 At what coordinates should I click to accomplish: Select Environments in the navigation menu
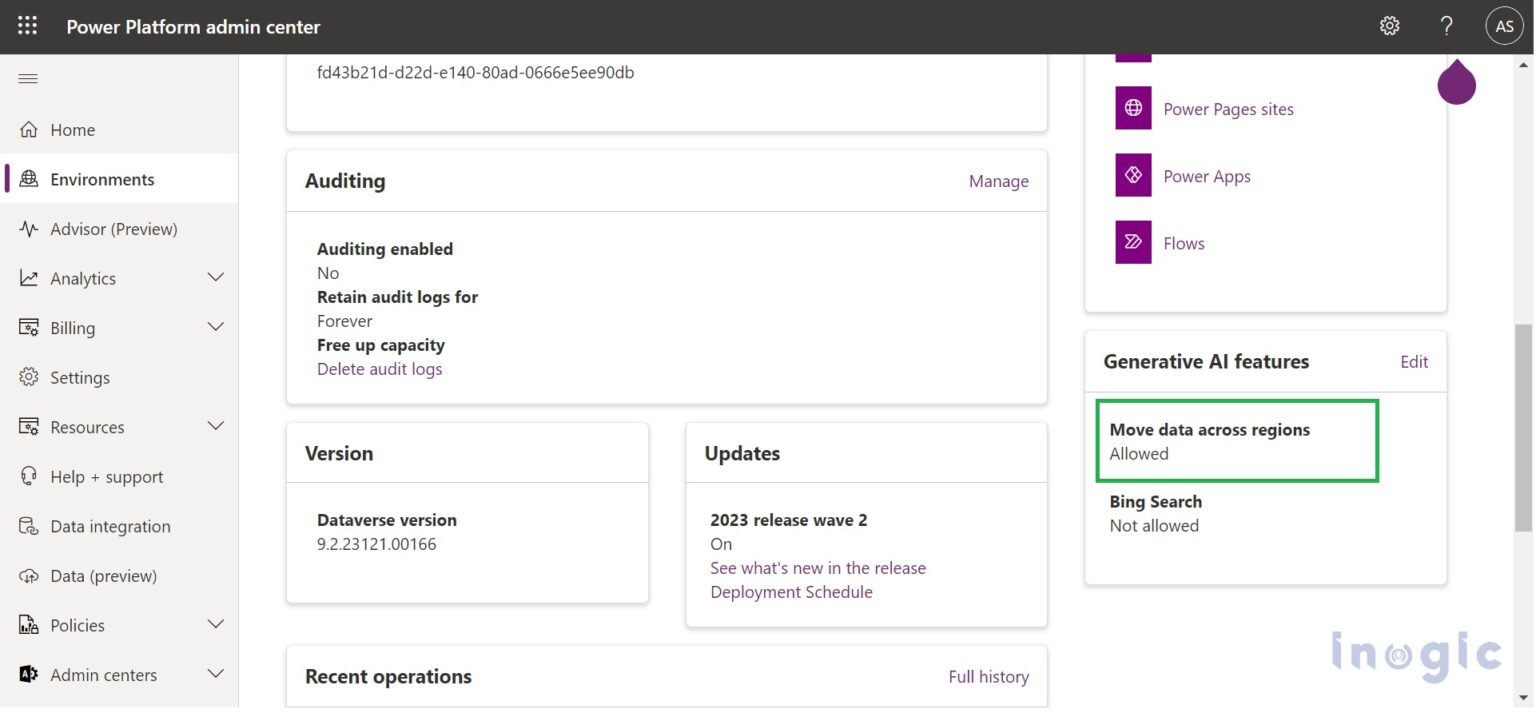pyautogui.click(x=101, y=178)
